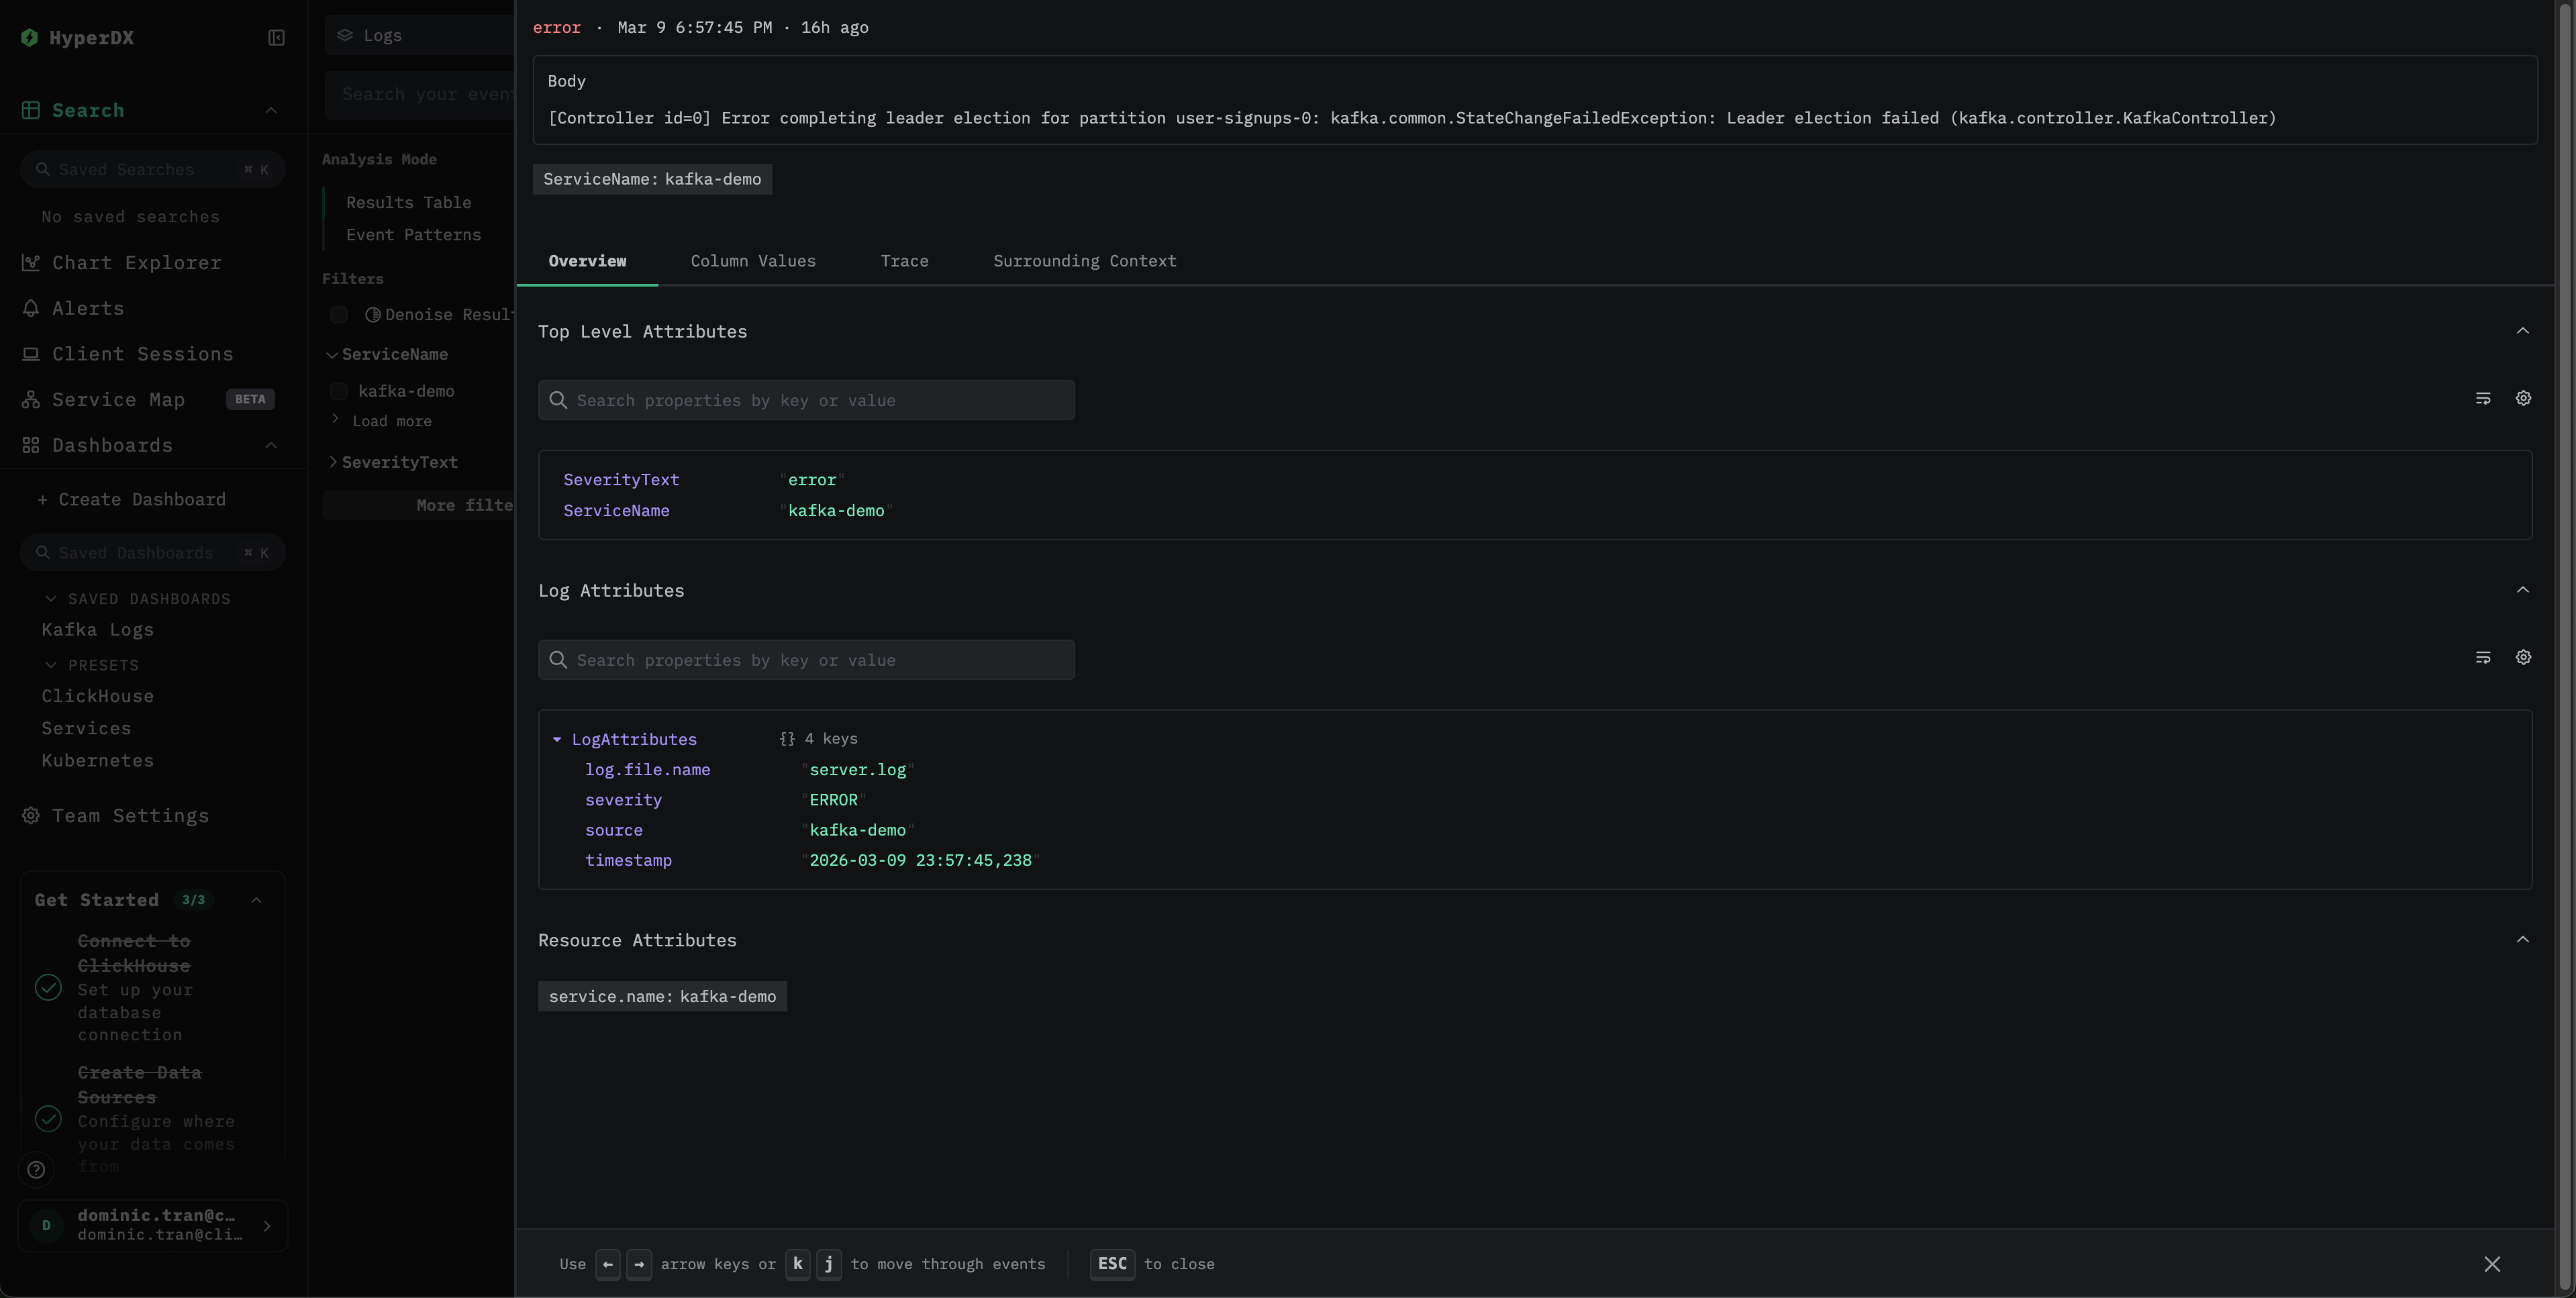Open the Surrounding Context tab
Image resolution: width=2576 pixels, height=1298 pixels.
pos(1084,261)
